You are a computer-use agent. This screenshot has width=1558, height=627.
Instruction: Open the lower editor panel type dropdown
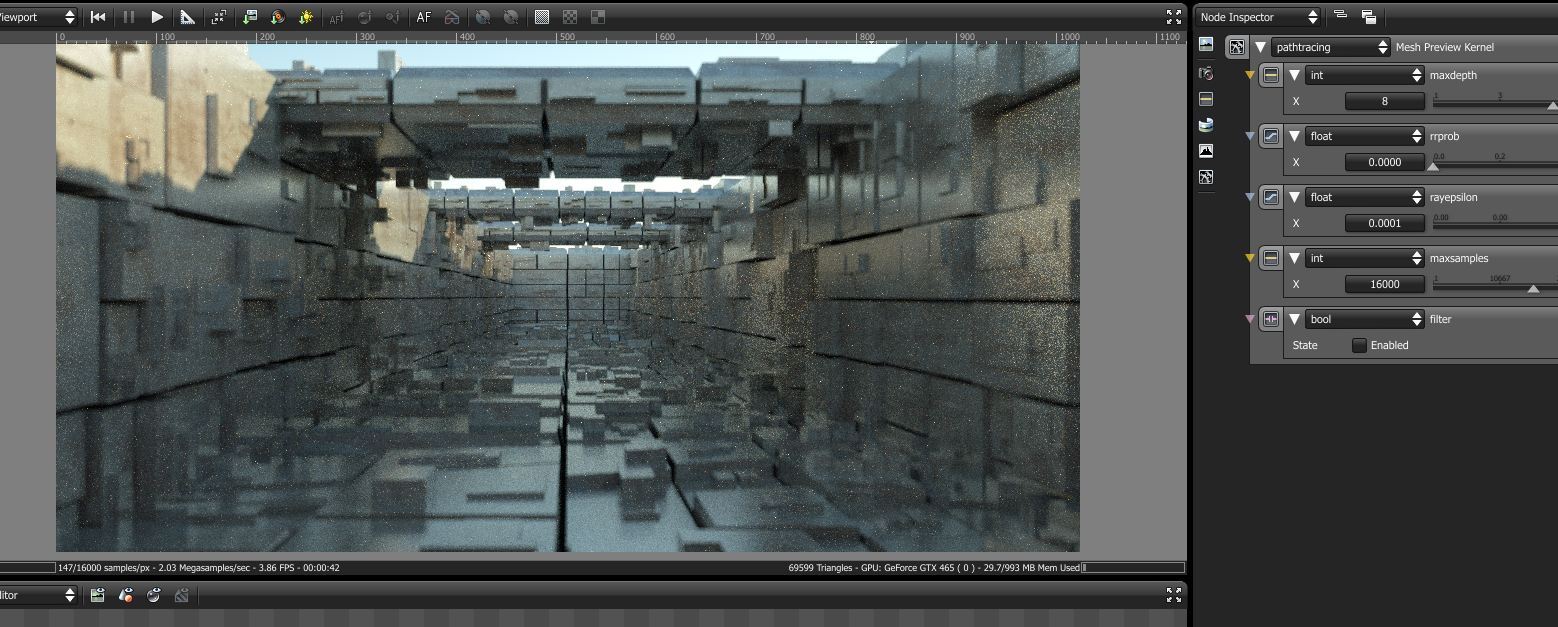[37, 595]
